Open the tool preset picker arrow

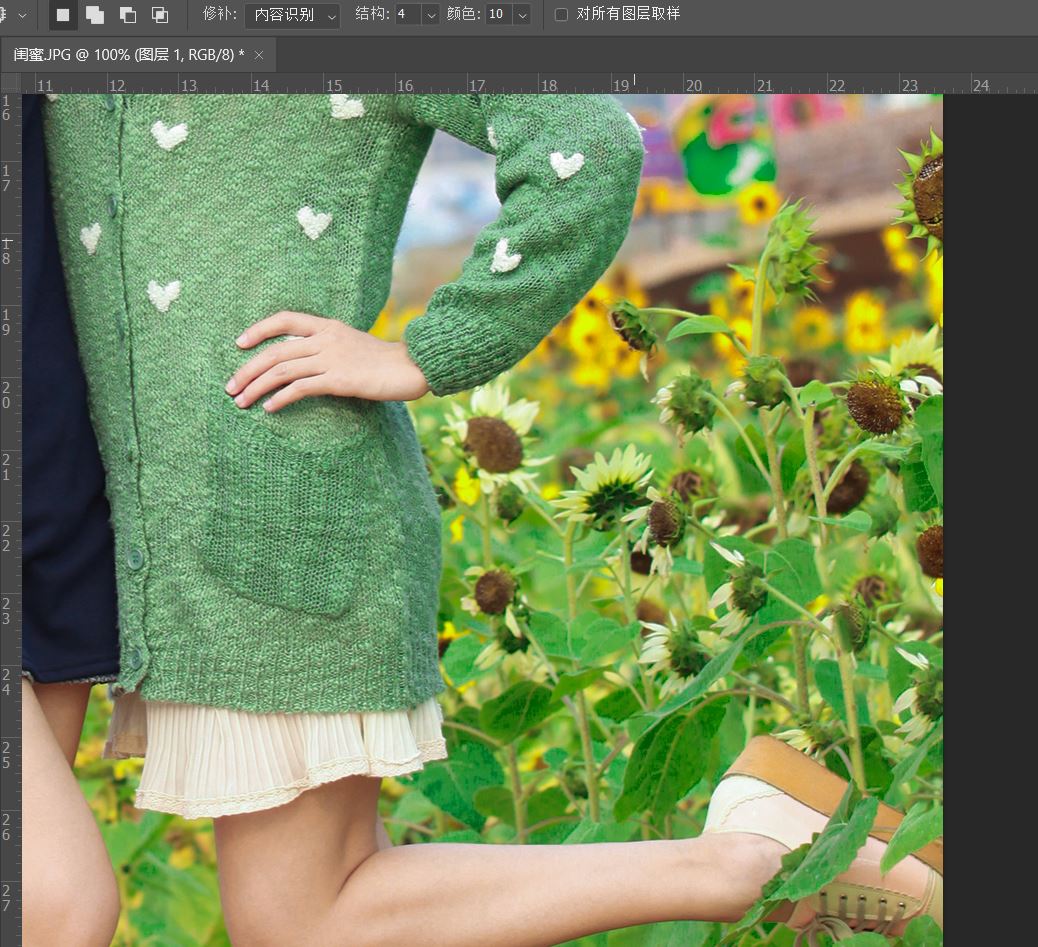coord(22,15)
